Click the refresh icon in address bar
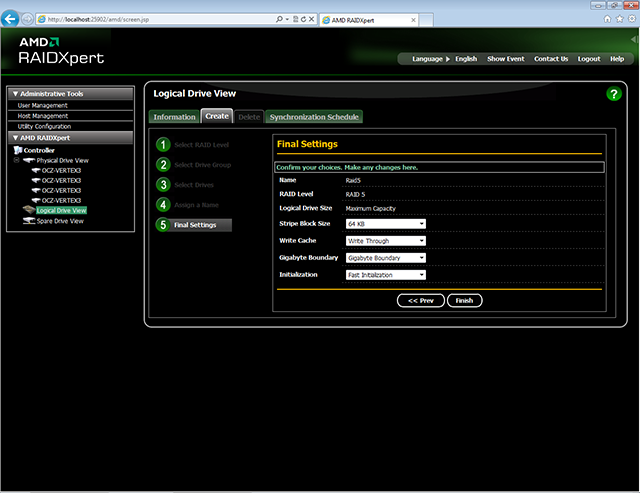The width and height of the screenshot is (640, 493). click(x=303, y=19)
